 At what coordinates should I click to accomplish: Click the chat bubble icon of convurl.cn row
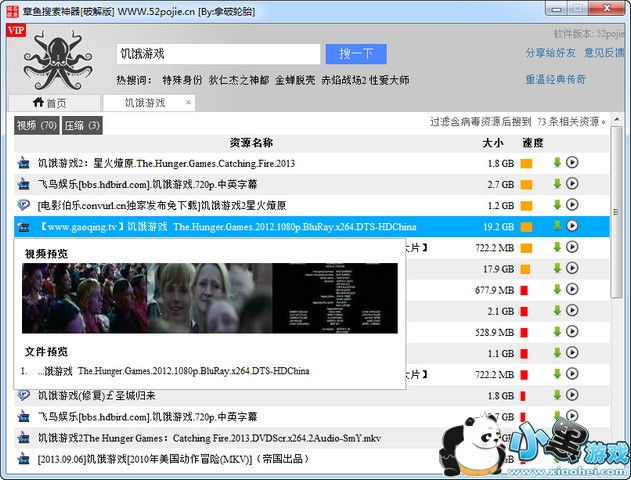[x=24, y=205]
